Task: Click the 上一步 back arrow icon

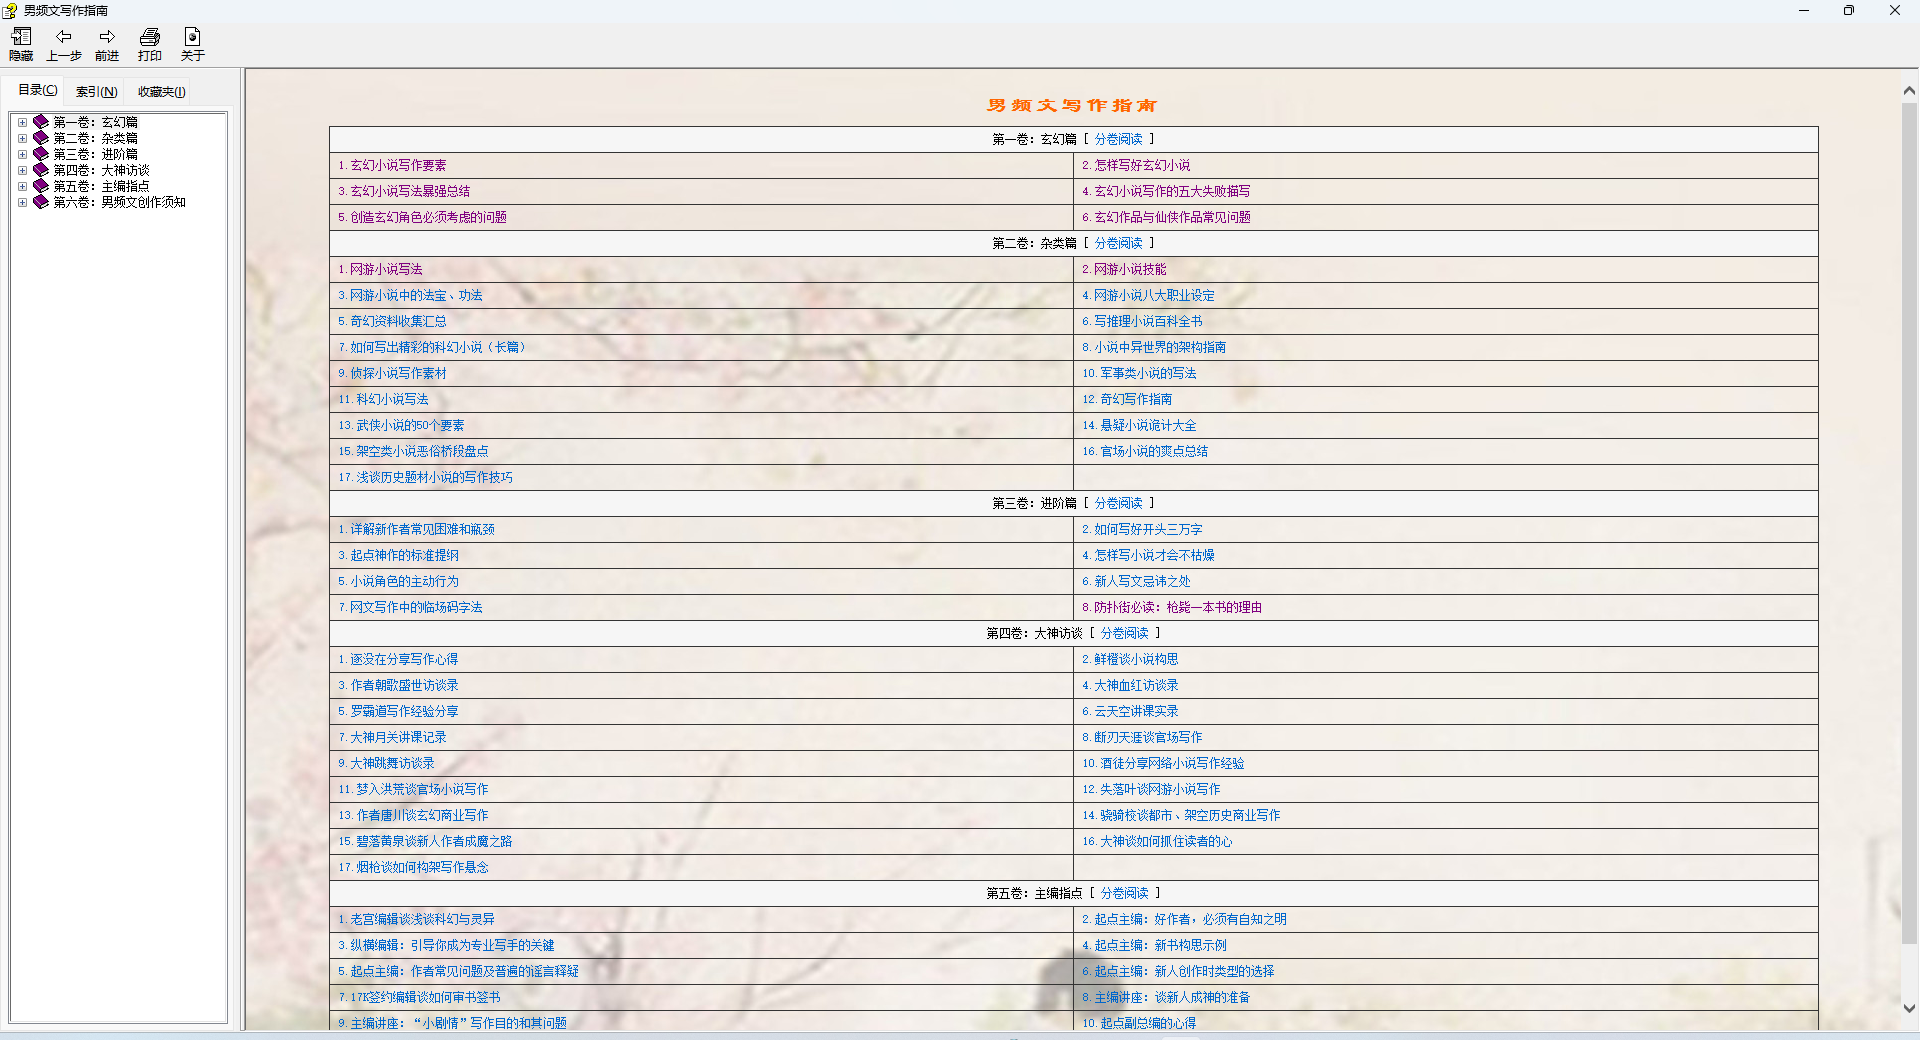Action: 64,37
